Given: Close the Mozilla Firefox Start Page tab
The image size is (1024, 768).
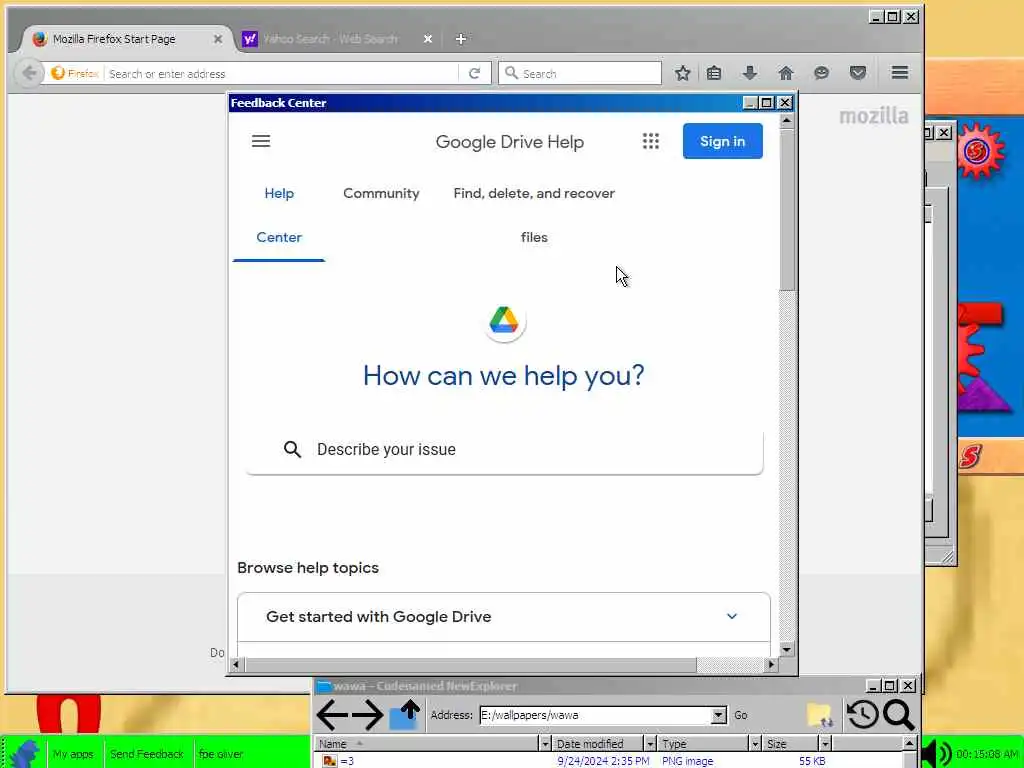Looking at the screenshot, I should 218,39.
